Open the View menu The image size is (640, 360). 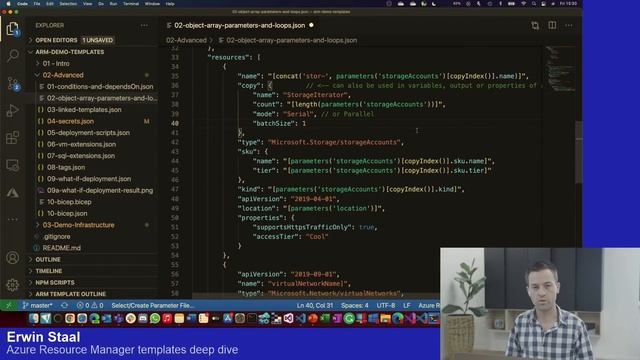tap(87, 4)
